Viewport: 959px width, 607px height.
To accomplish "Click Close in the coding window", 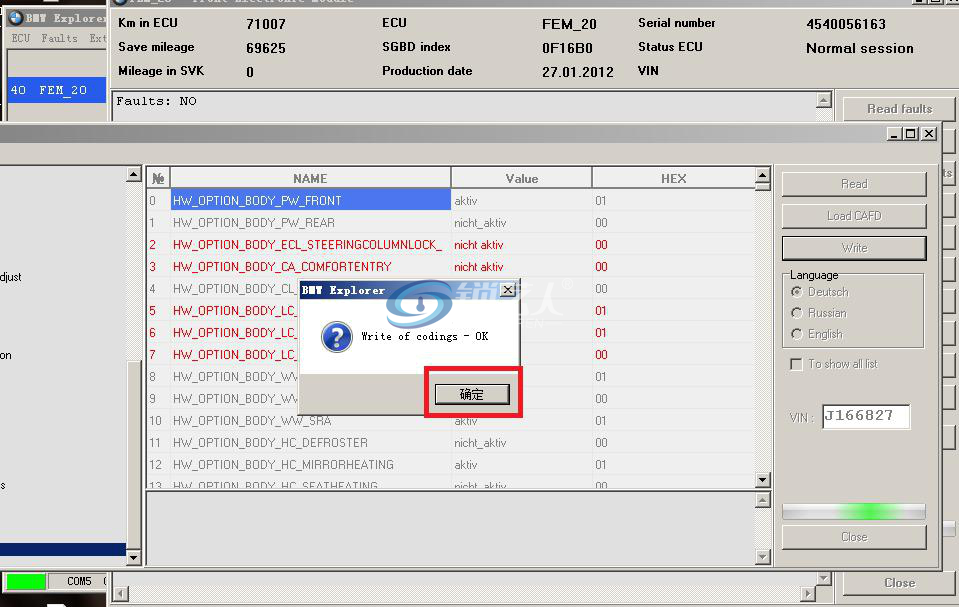I will (x=854, y=537).
